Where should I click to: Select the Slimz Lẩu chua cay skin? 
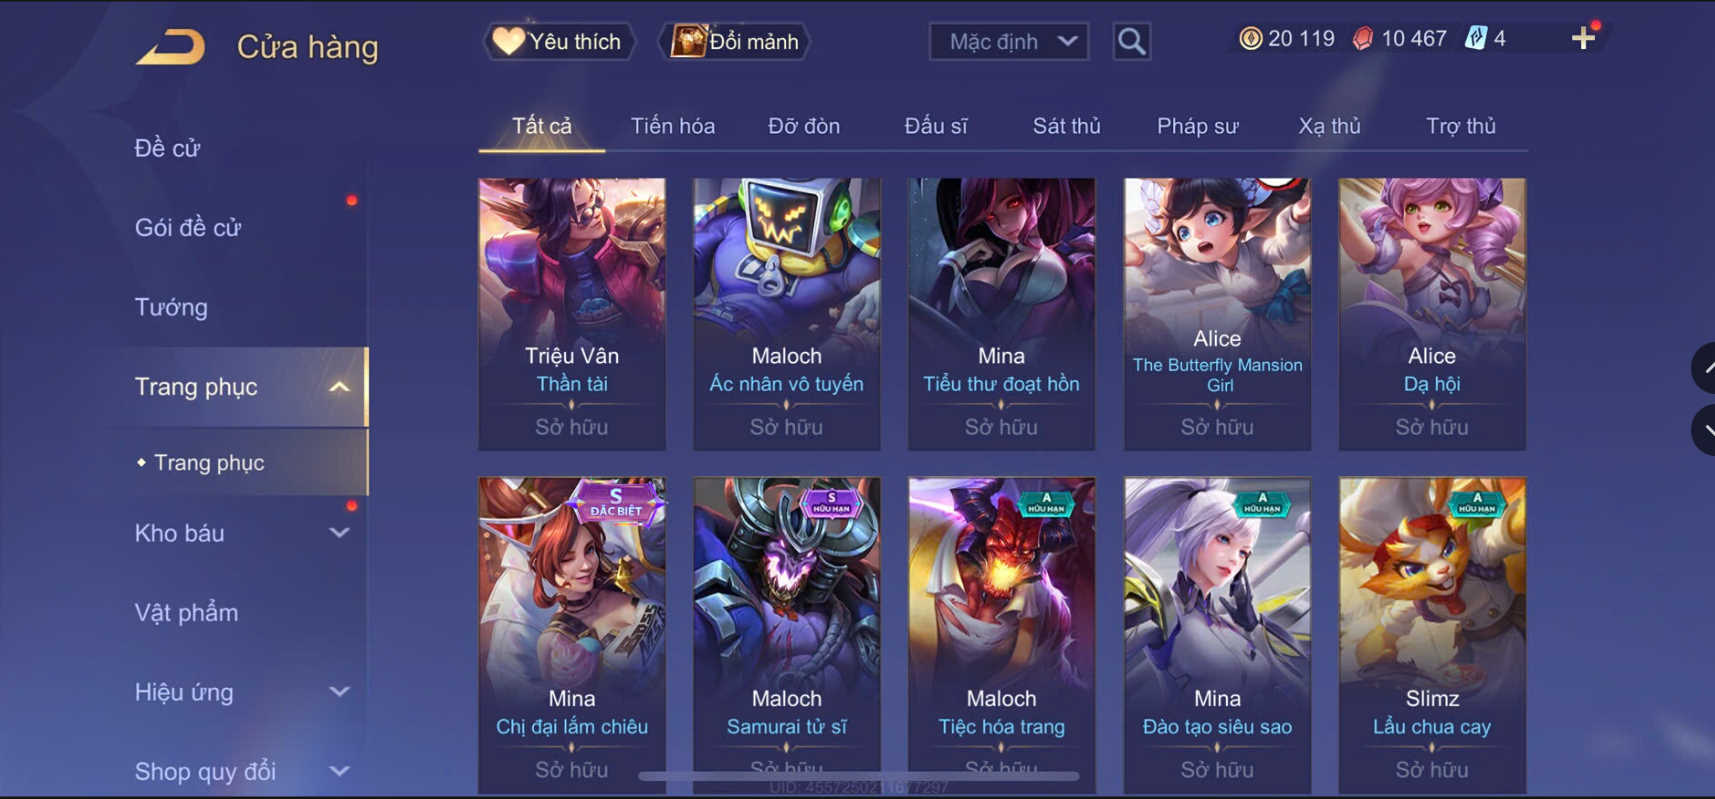pyautogui.click(x=1432, y=635)
